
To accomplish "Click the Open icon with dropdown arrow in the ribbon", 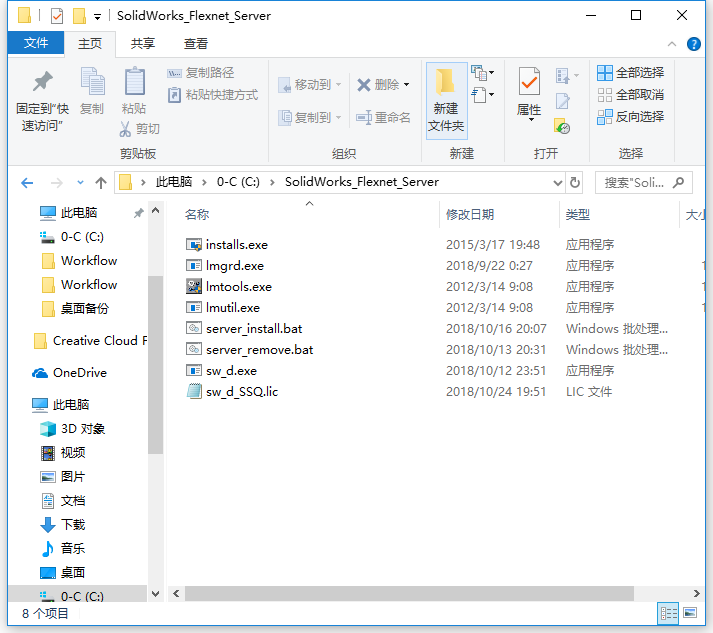I will point(567,75).
